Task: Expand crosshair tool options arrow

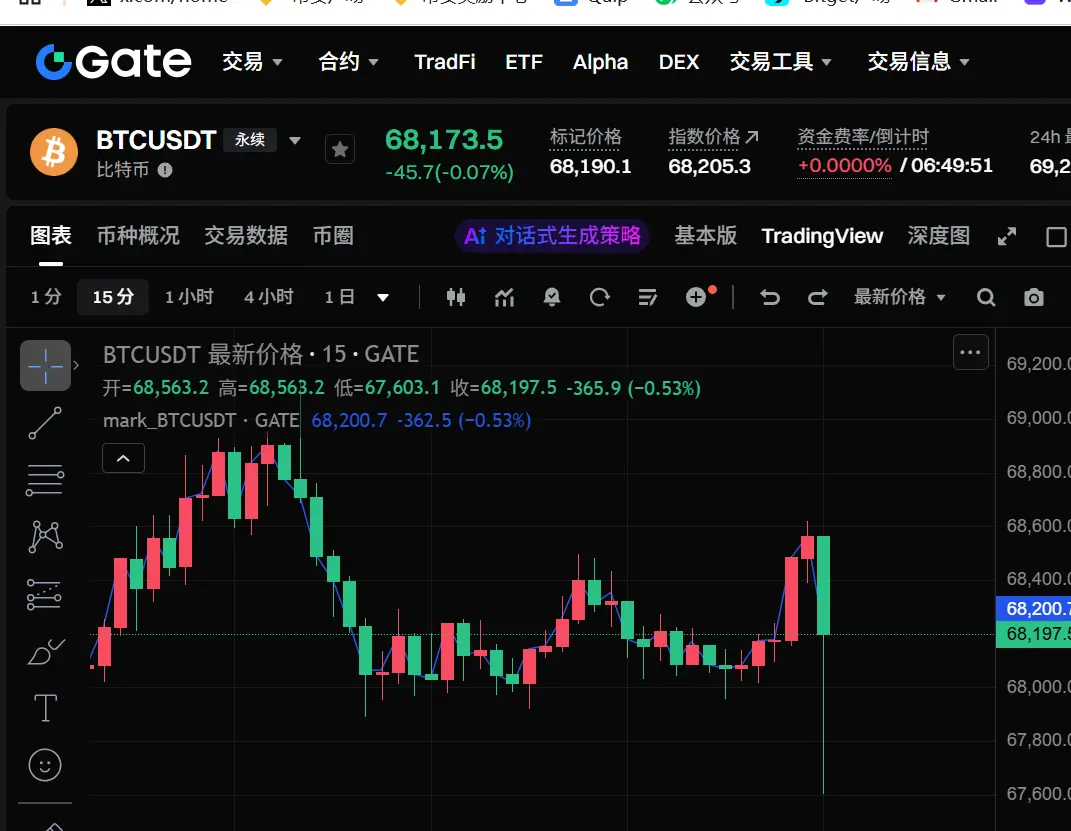Action: 76,365
